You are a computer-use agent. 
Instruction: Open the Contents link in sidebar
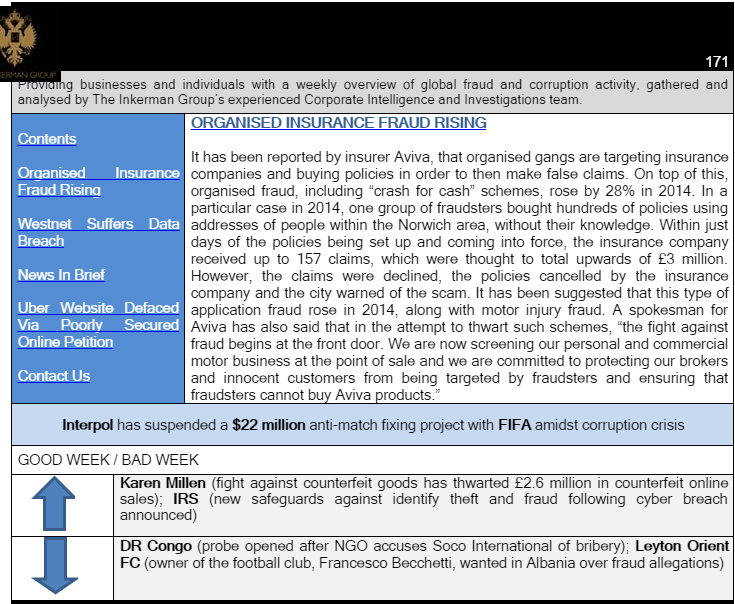tap(47, 139)
